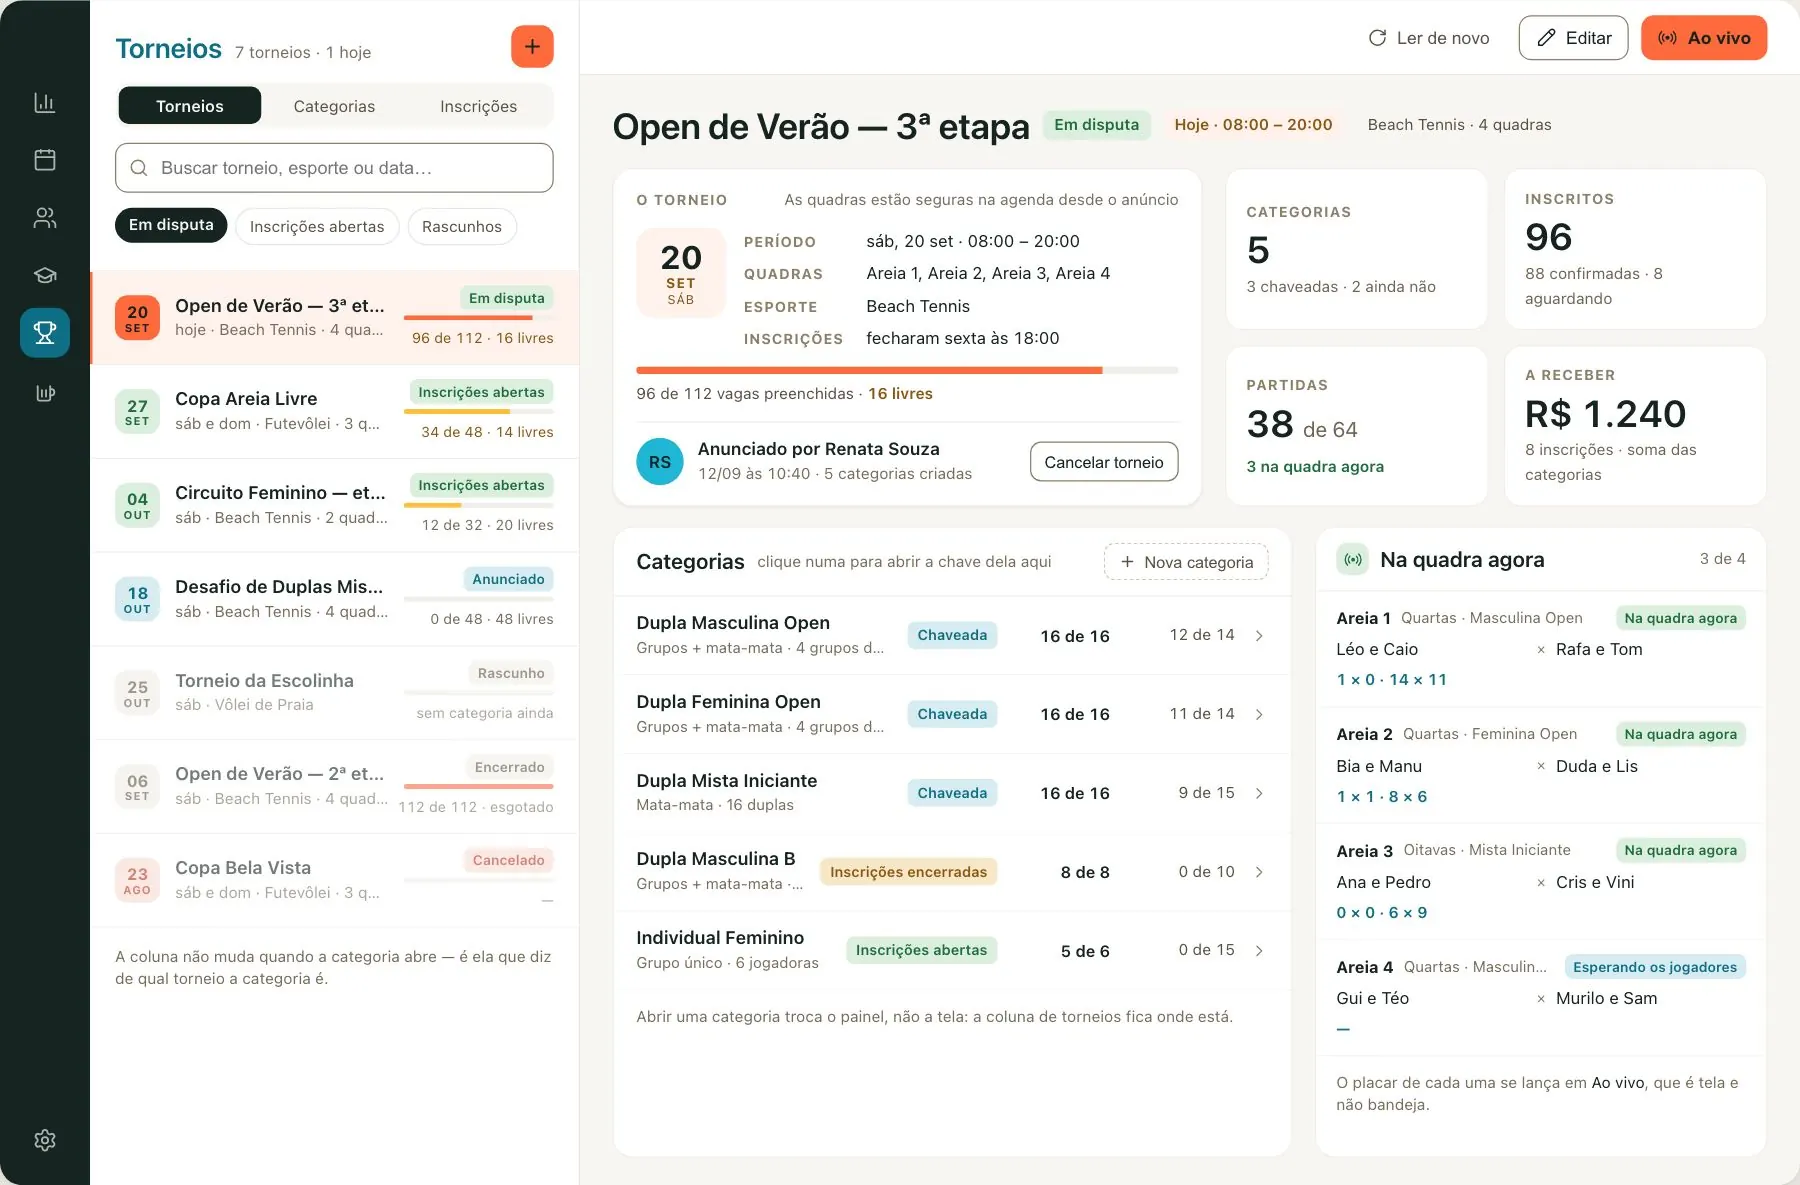Screen dimensions: 1800x1185
Task: Open the people icon in sidebar
Action: point(45,218)
